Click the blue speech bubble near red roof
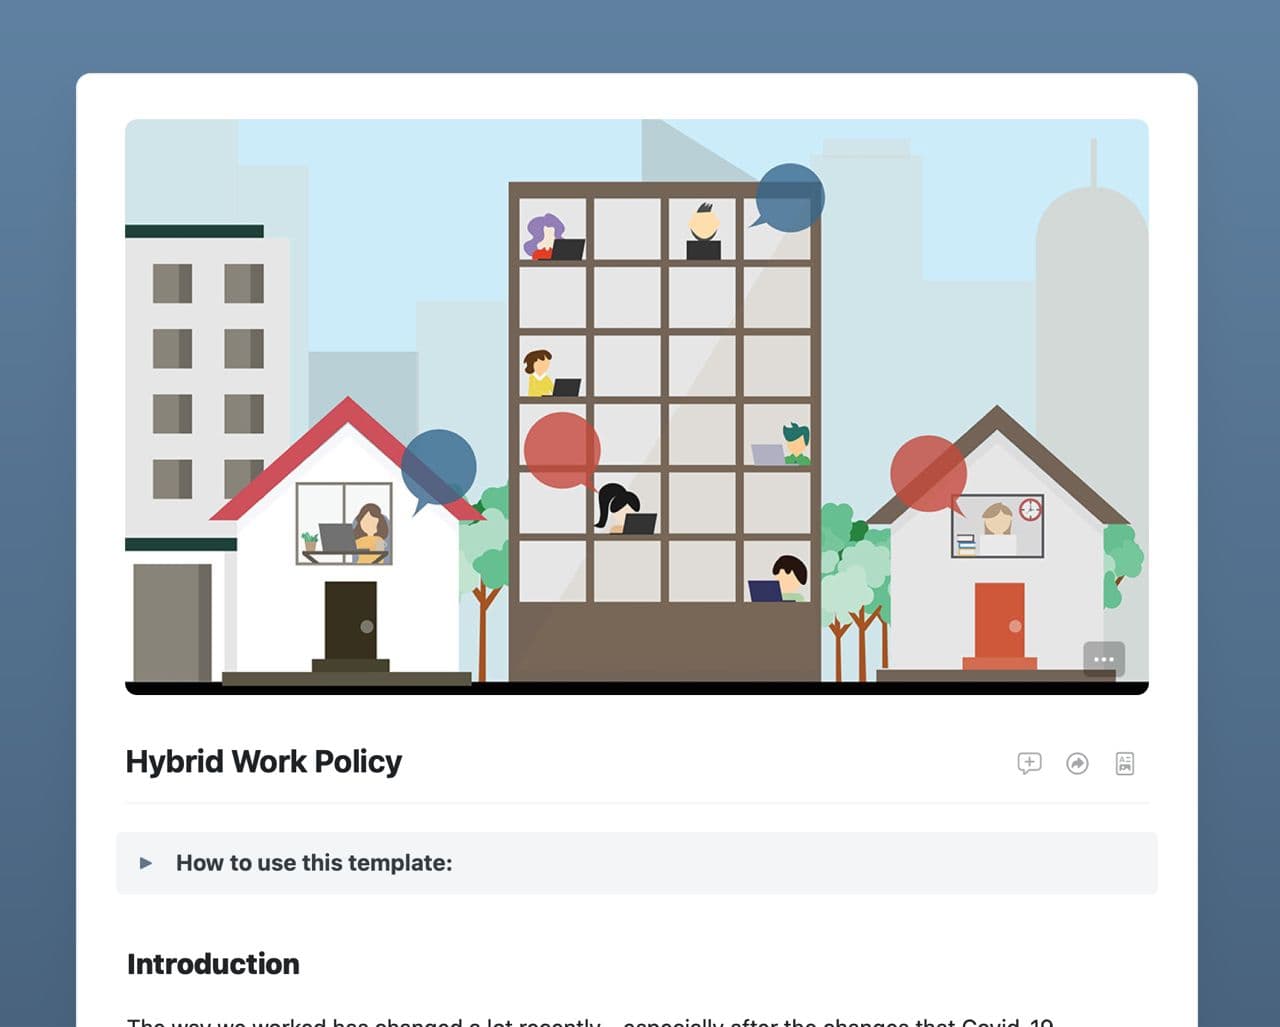 click(x=439, y=467)
